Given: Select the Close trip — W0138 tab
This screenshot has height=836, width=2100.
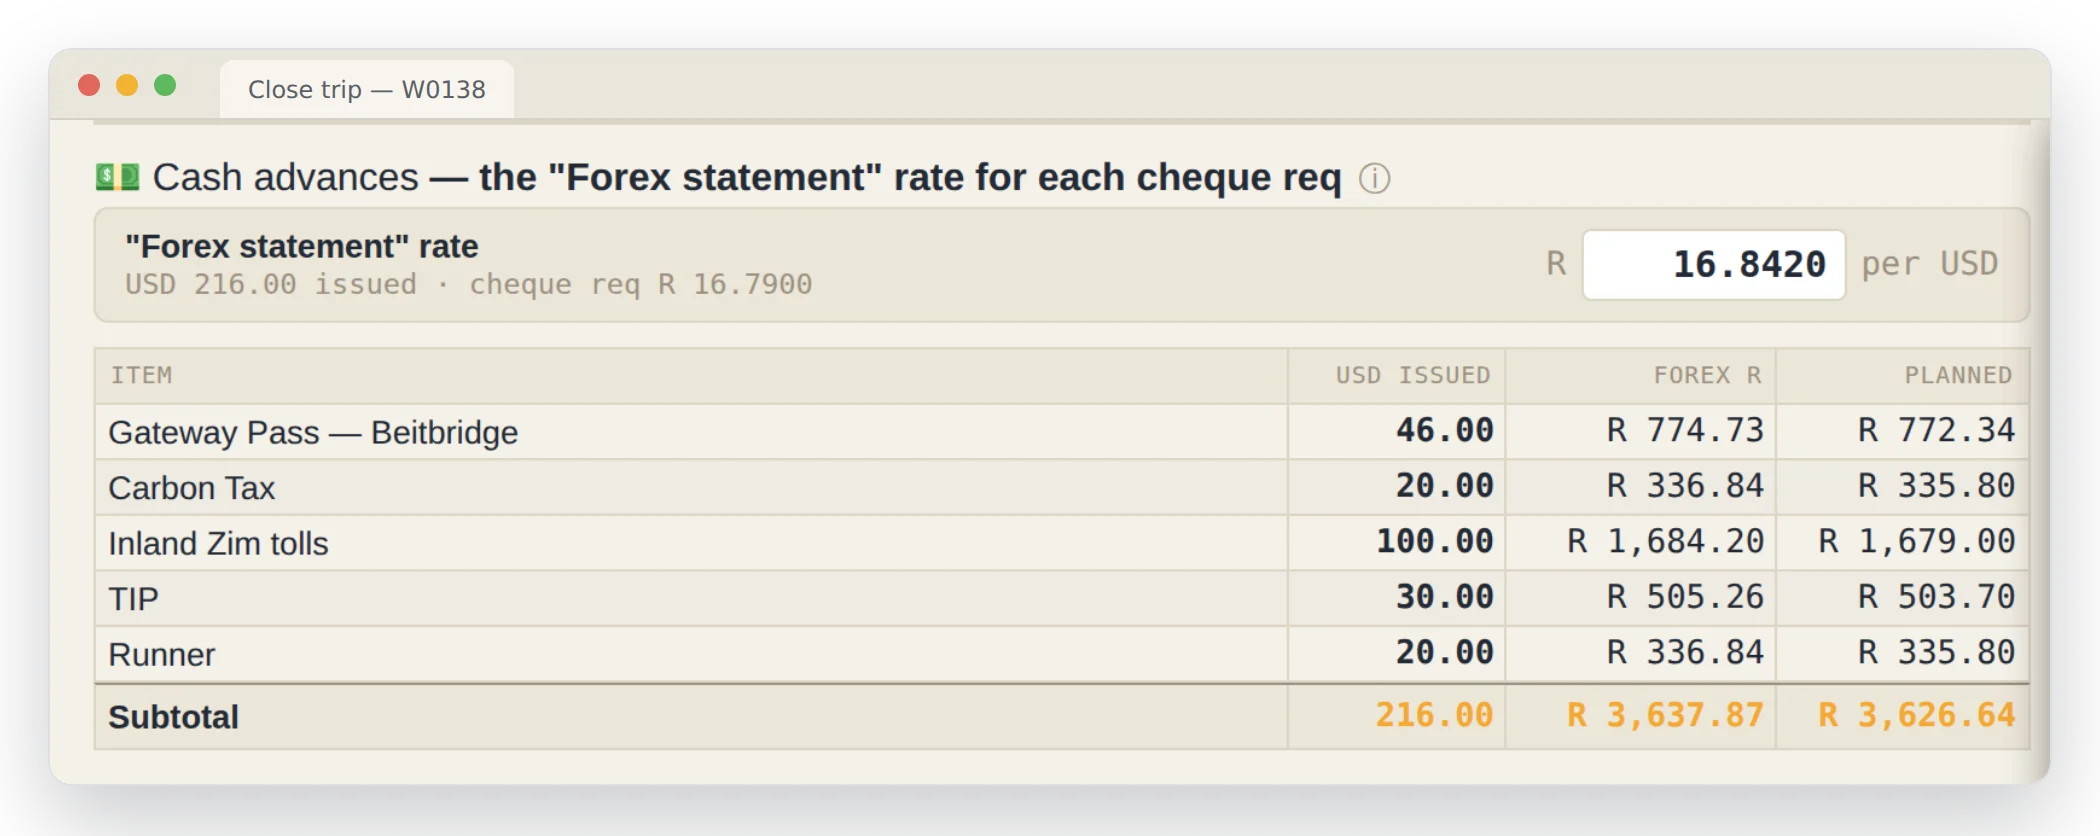Looking at the screenshot, I should 366,89.
